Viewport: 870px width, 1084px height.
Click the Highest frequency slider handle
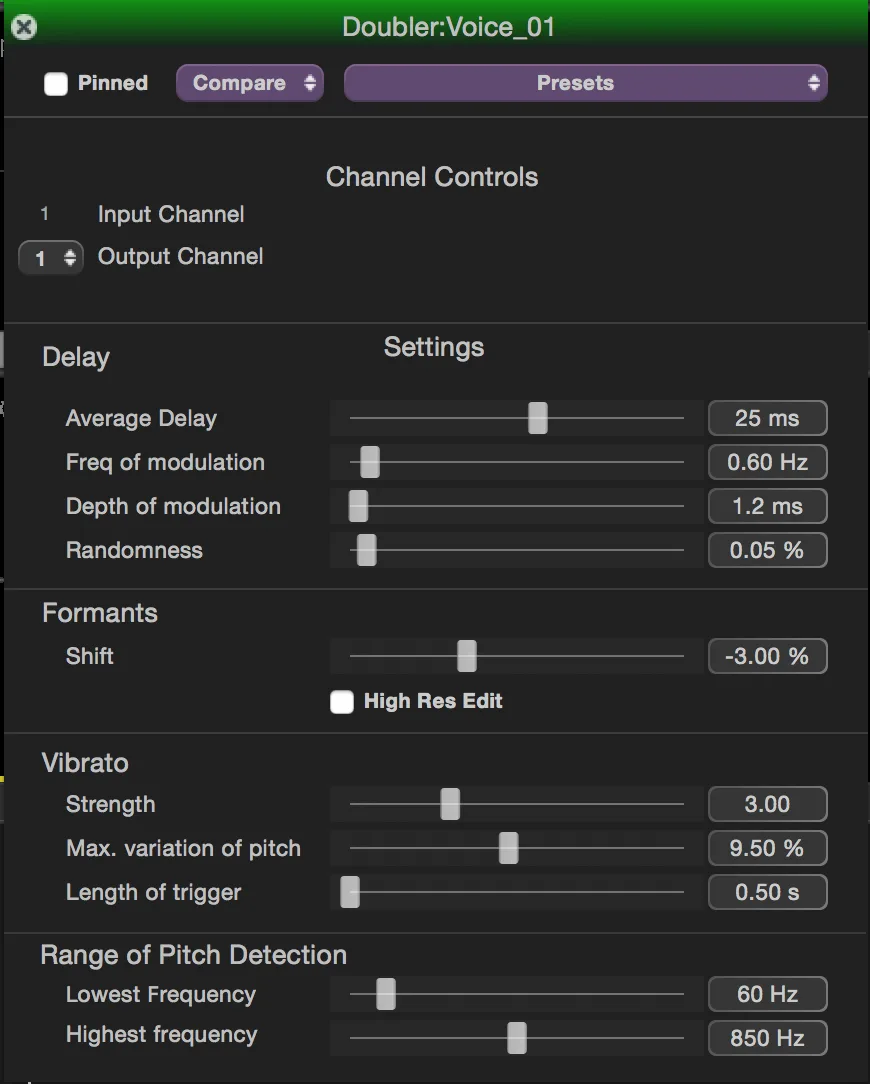click(516, 1038)
